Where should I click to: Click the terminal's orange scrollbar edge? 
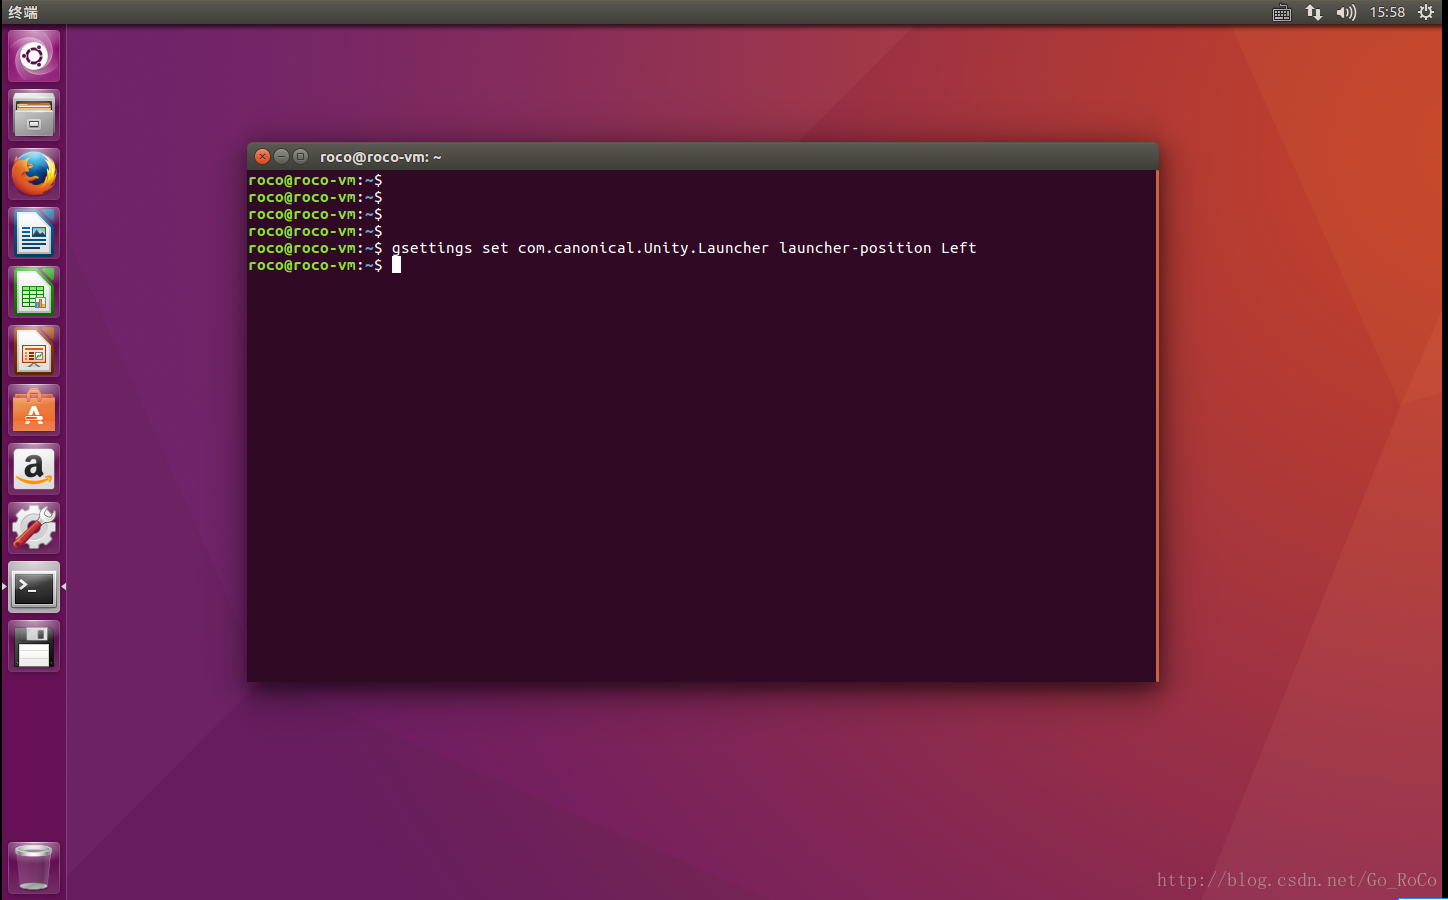(1156, 426)
